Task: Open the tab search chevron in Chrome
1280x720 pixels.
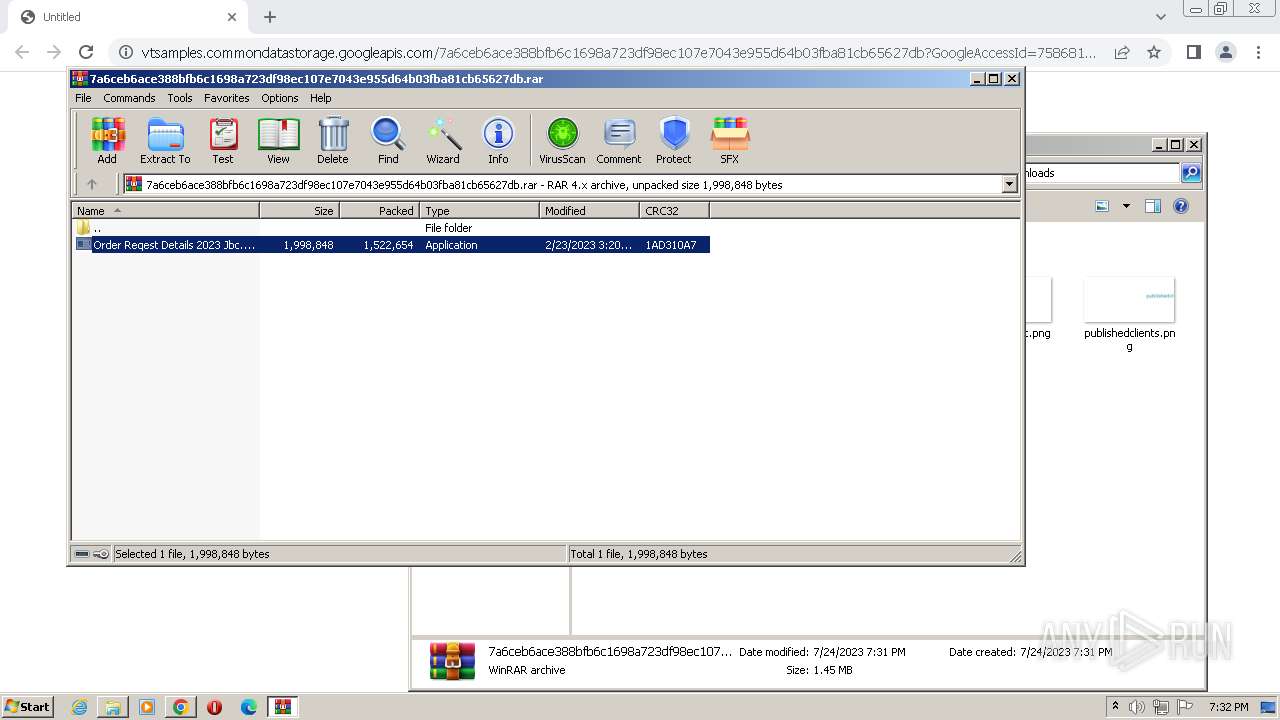Action: [x=1161, y=17]
